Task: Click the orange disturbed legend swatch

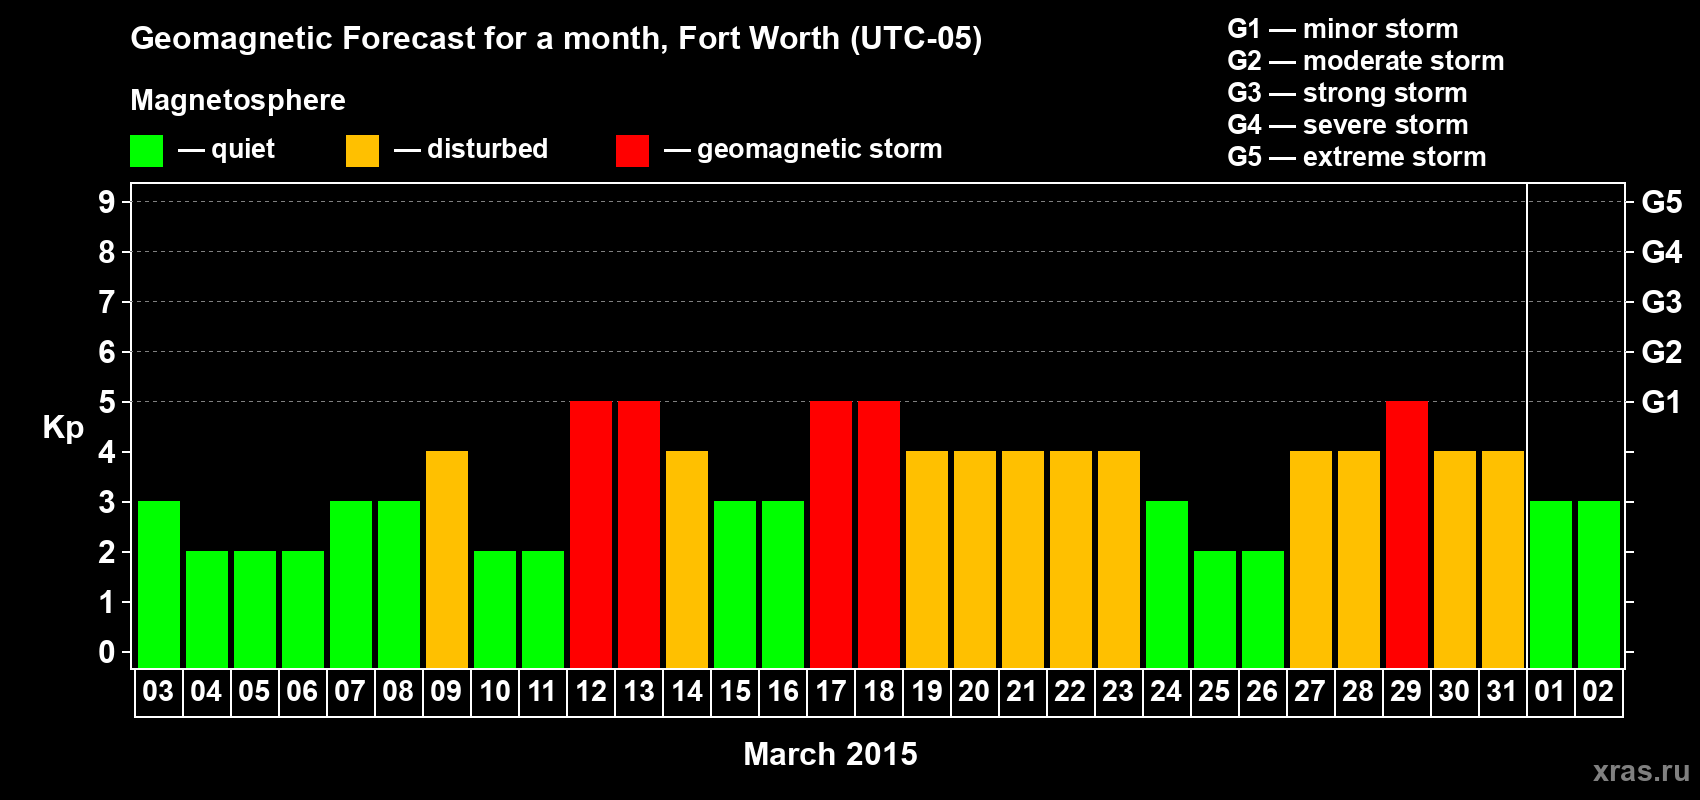Action: pyautogui.click(x=362, y=151)
